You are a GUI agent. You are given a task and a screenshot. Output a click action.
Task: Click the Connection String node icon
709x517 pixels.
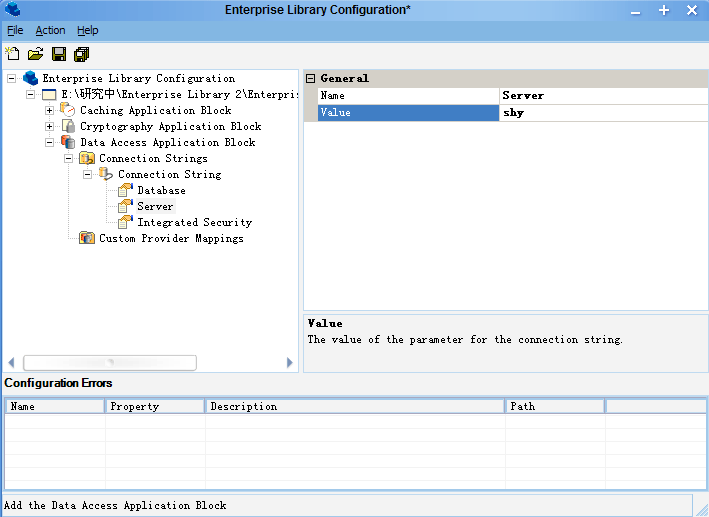pyautogui.click(x=106, y=174)
